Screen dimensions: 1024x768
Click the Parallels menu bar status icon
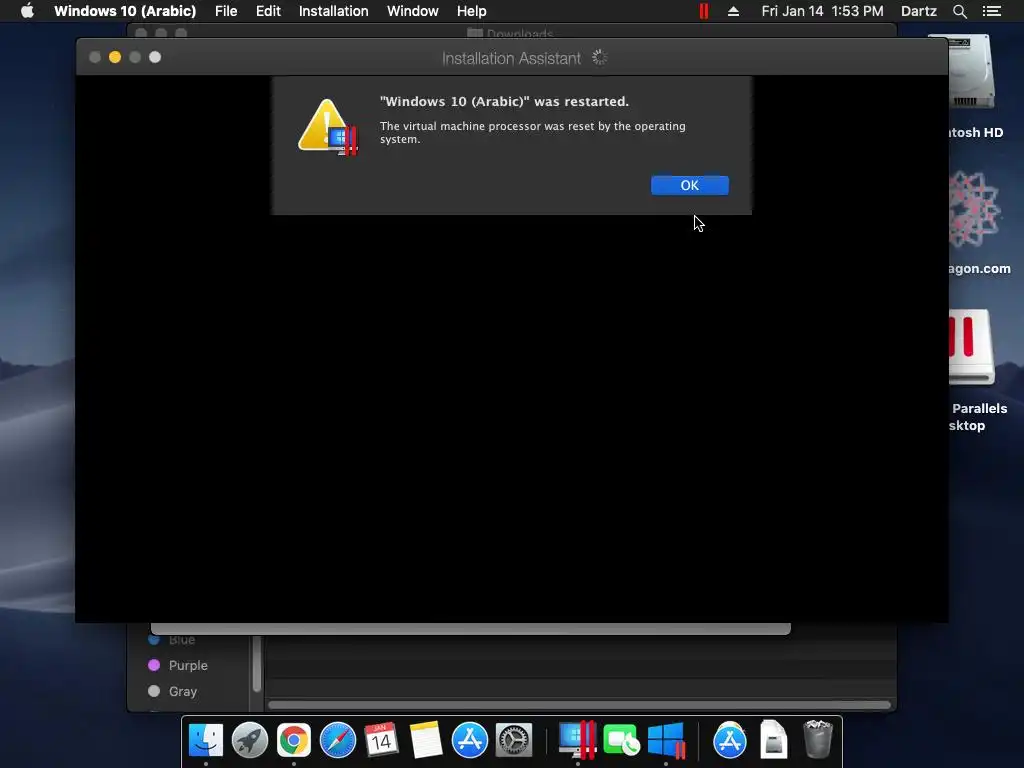[703, 11]
